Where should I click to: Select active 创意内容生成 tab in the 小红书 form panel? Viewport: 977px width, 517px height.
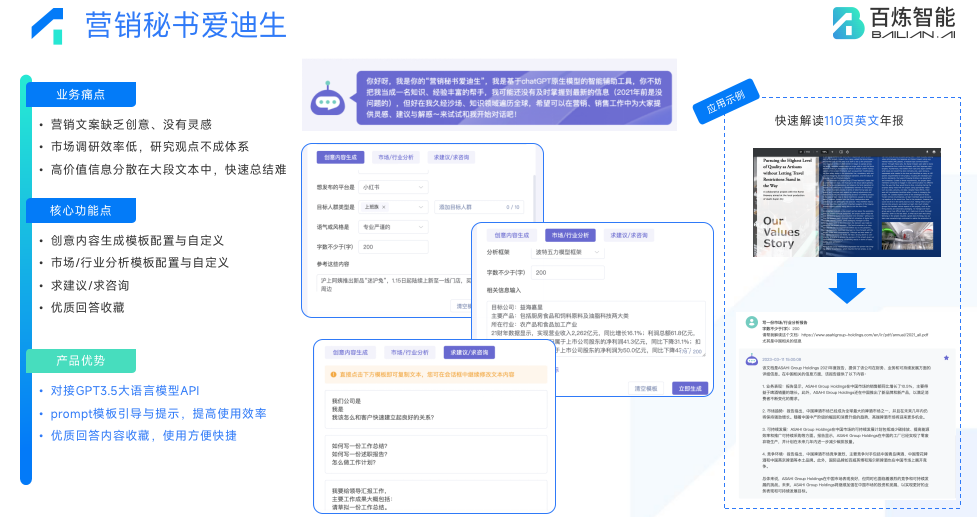(x=340, y=158)
